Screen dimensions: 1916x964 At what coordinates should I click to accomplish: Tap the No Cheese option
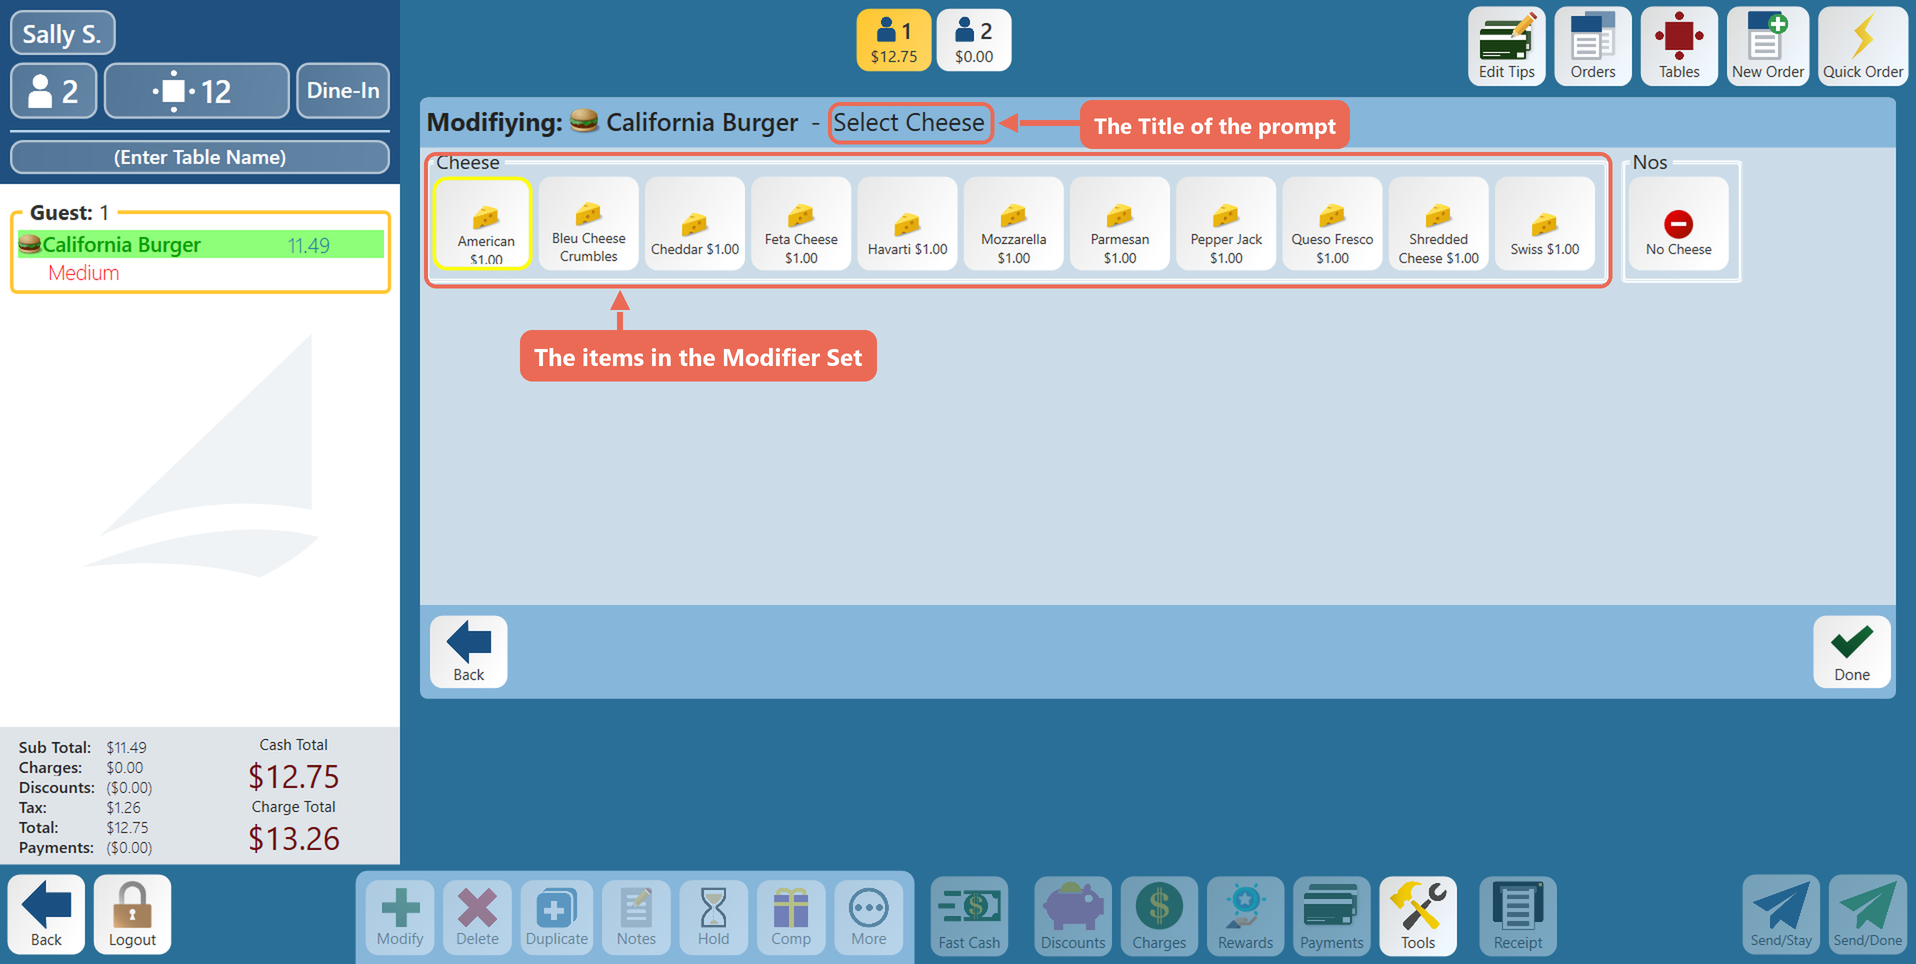point(1678,224)
